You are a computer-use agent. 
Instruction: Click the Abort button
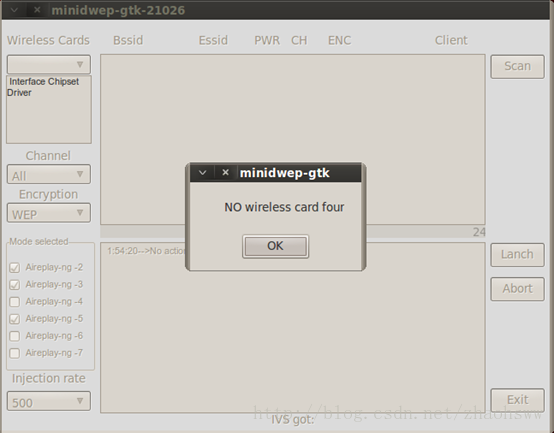[517, 289]
